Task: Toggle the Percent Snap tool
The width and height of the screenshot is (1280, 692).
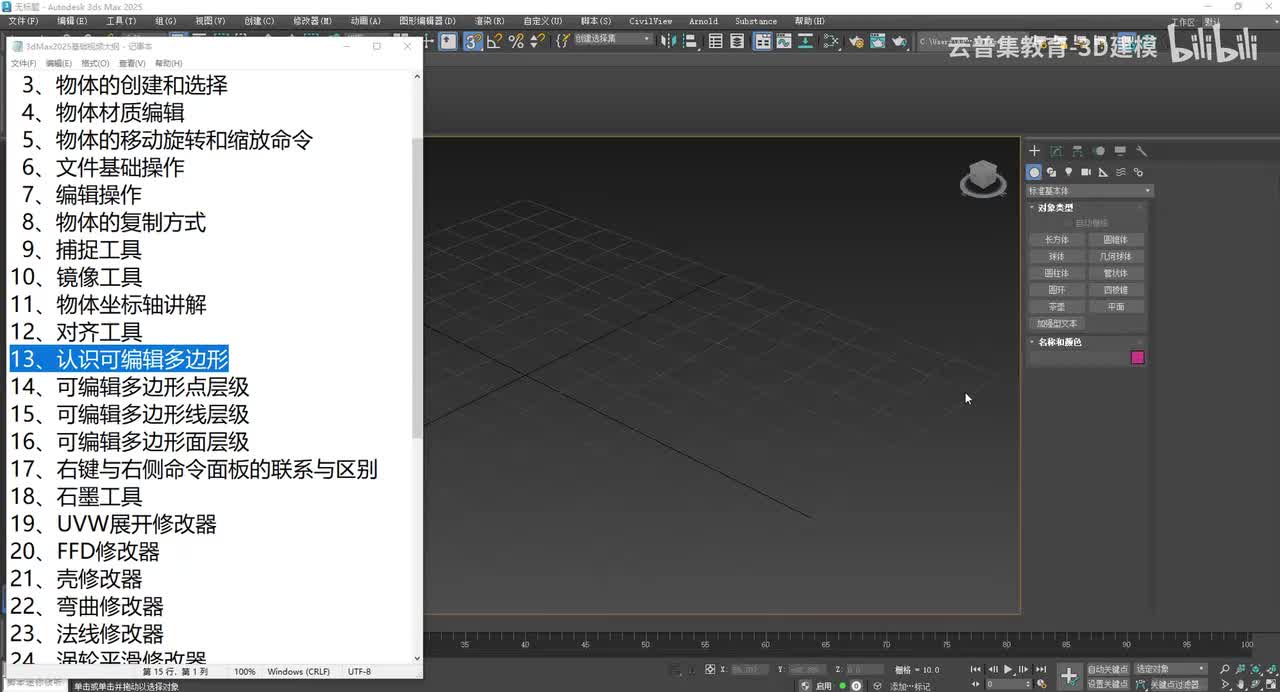Action: pyautogui.click(x=516, y=41)
